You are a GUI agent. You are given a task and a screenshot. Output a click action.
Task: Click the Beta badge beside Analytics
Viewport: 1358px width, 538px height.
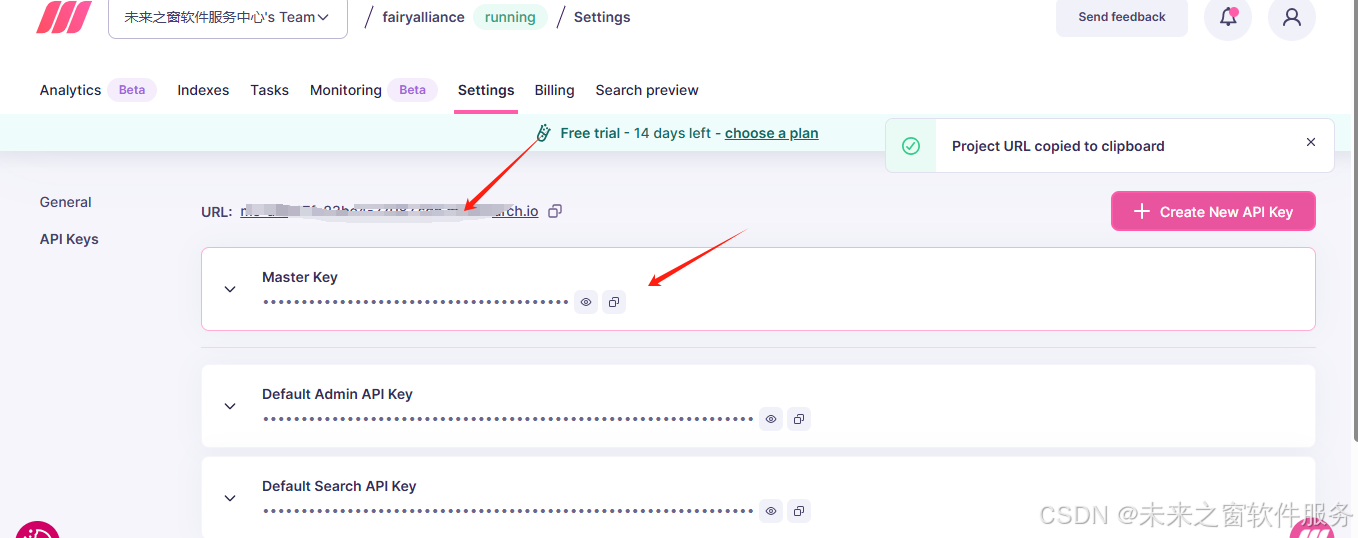(x=132, y=90)
